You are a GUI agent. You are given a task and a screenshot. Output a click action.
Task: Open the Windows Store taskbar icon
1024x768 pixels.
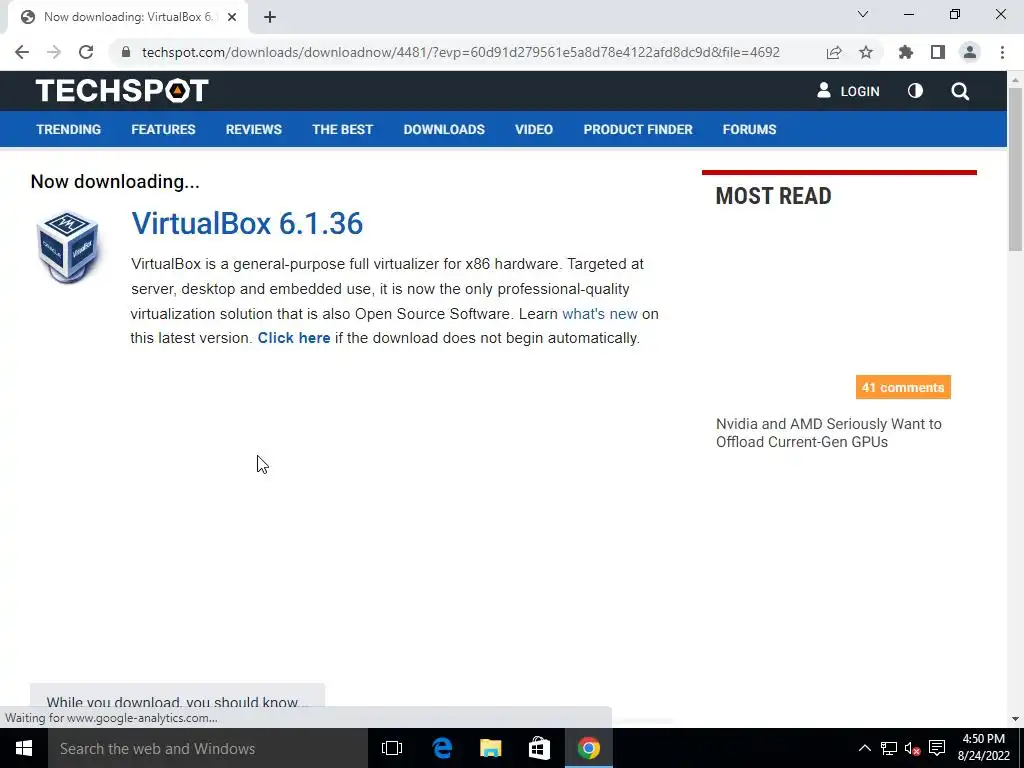point(539,748)
